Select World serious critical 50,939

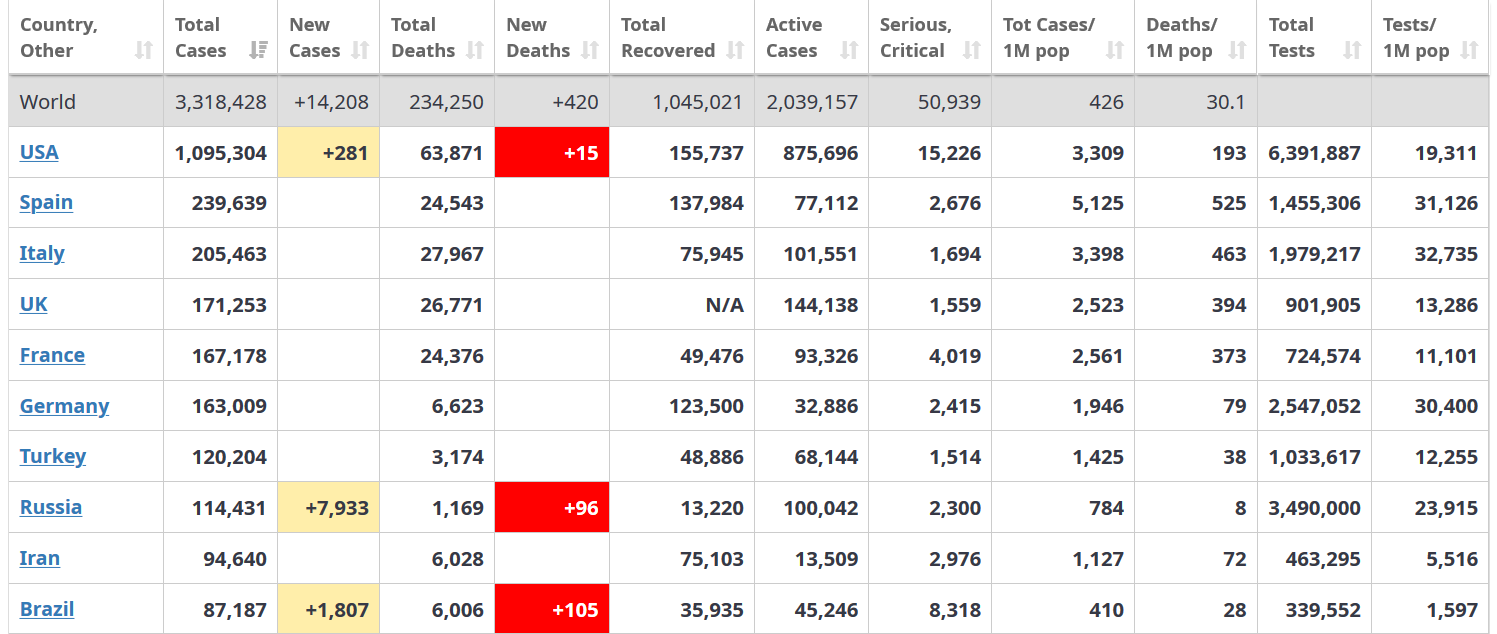[948, 102]
